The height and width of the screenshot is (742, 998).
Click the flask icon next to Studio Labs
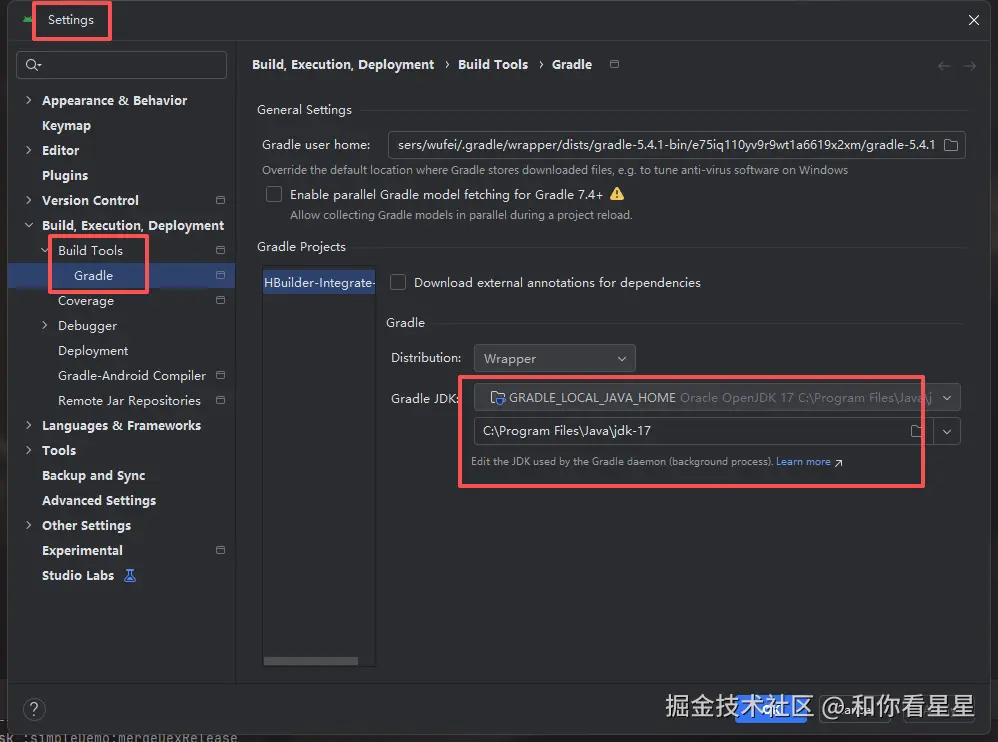tap(130, 575)
